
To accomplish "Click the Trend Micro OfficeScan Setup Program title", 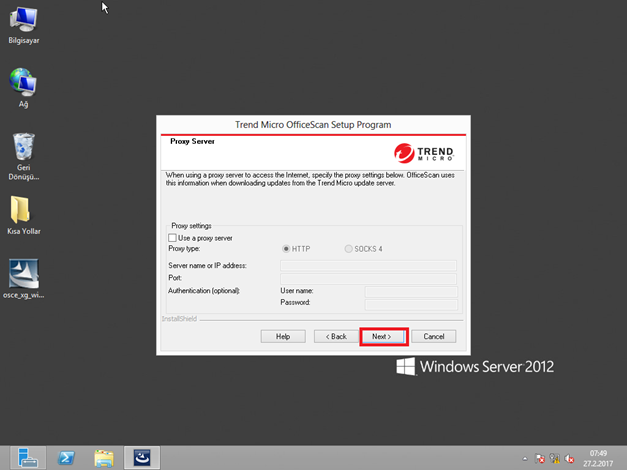I will coord(313,125).
